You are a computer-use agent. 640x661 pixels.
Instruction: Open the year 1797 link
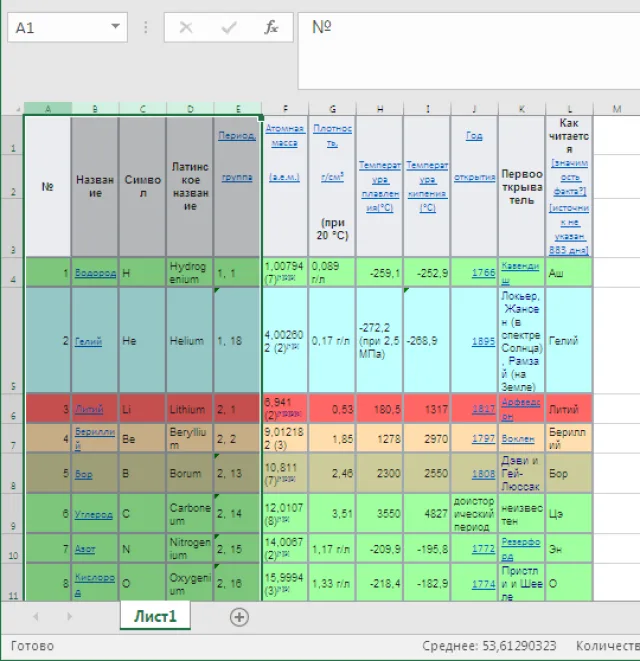pyautogui.click(x=483, y=438)
